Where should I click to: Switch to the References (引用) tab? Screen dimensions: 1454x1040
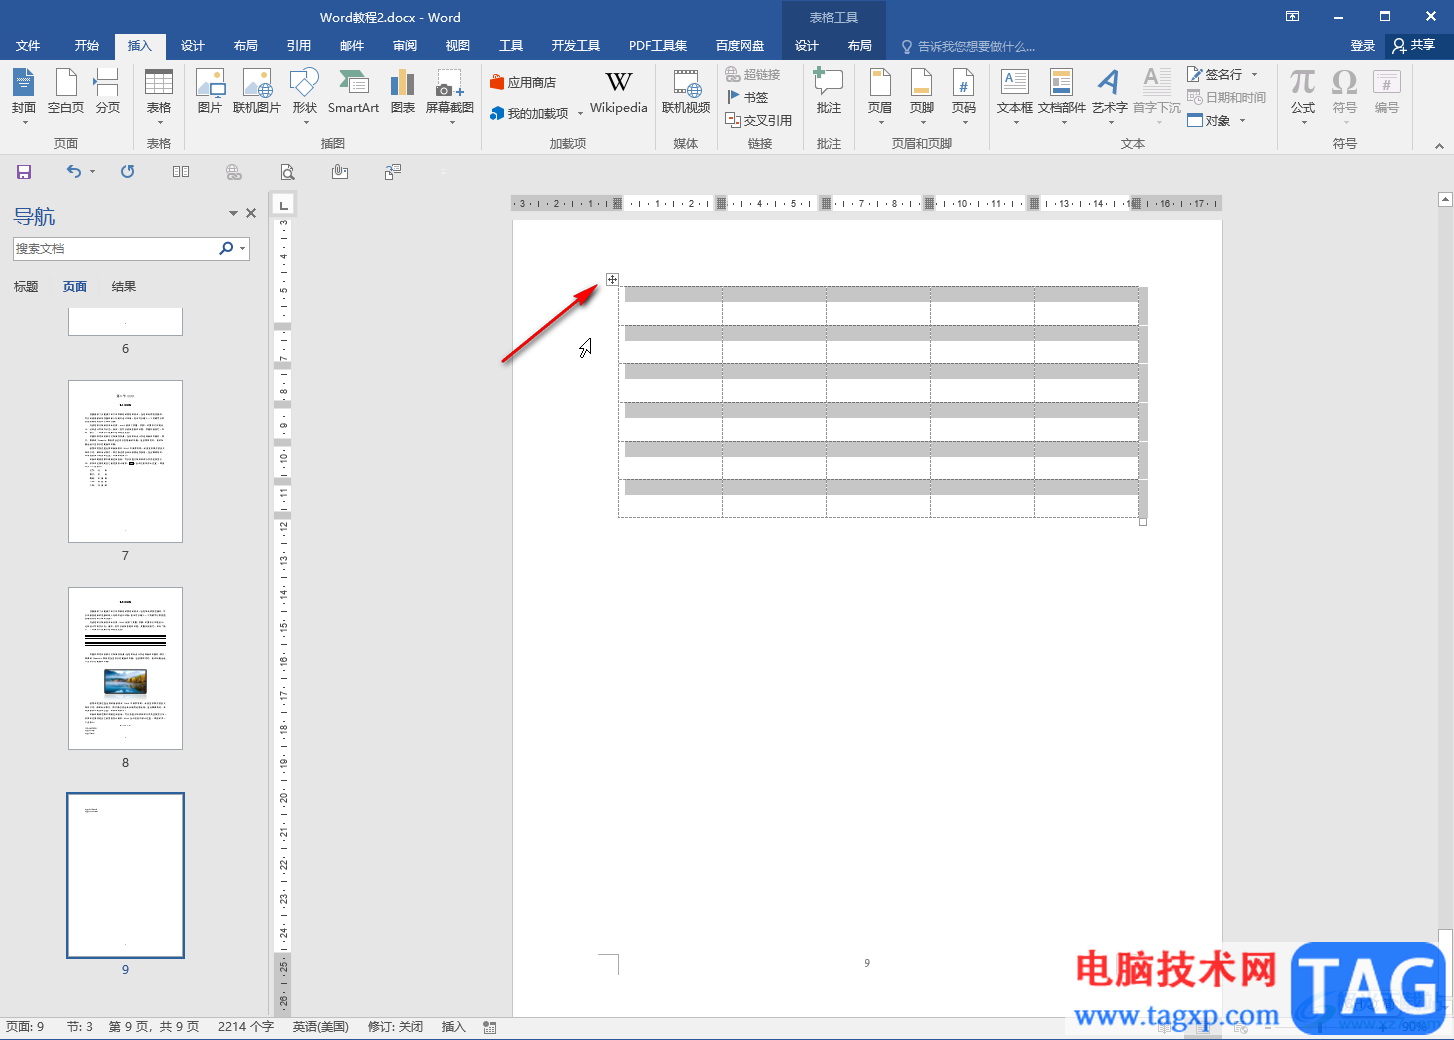pyautogui.click(x=299, y=46)
